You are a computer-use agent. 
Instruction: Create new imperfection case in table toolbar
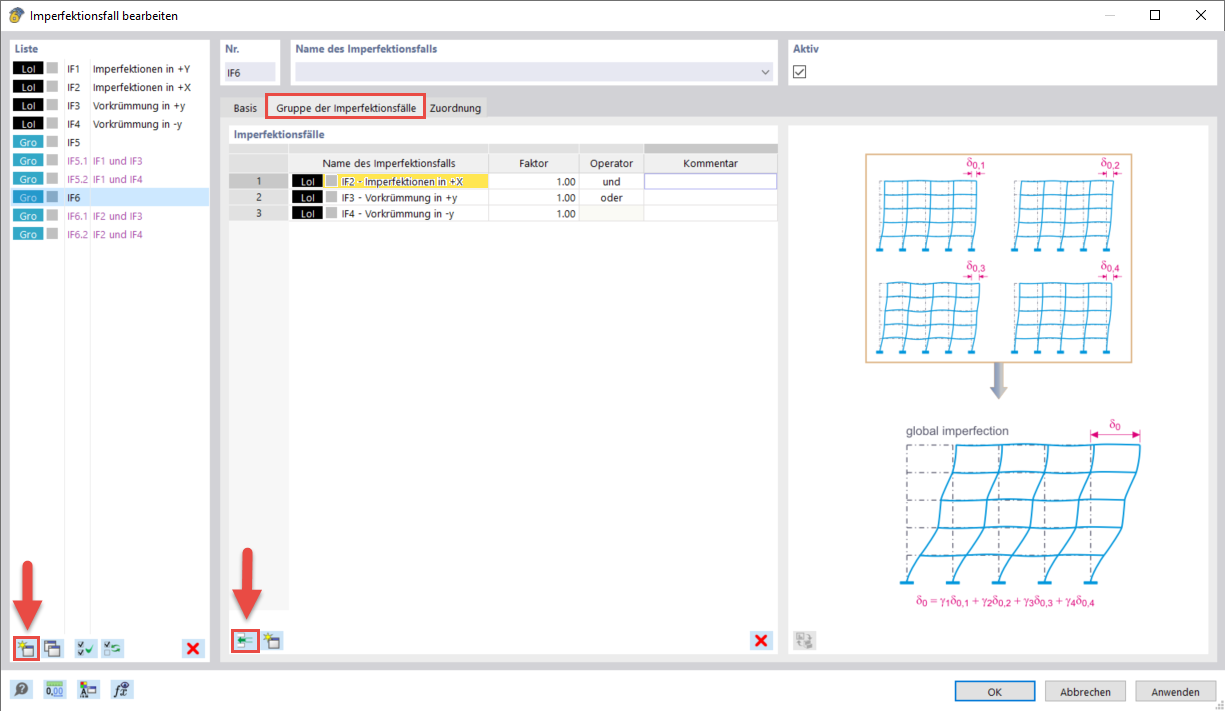(272, 640)
